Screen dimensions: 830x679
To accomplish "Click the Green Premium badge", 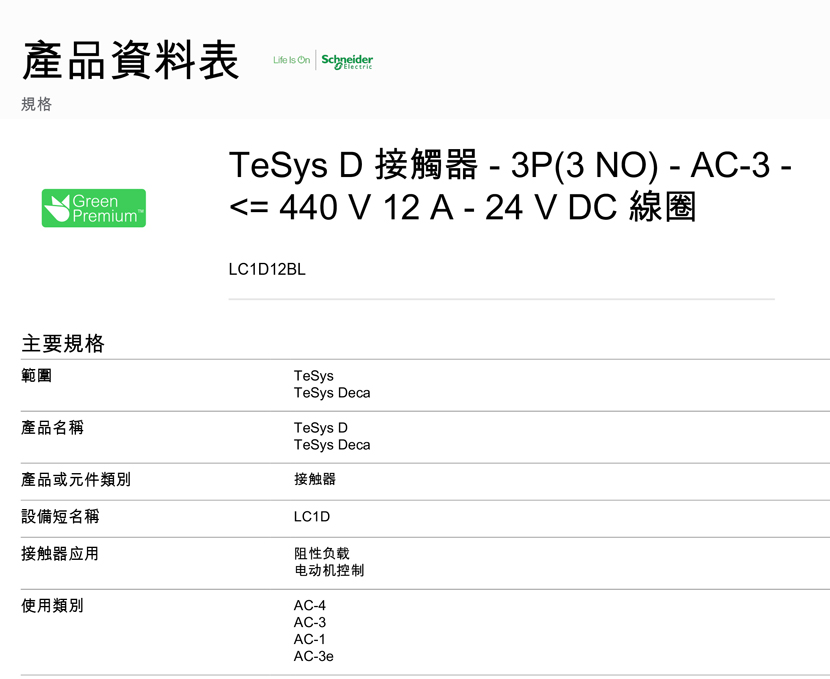I will click(x=94, y=208).
